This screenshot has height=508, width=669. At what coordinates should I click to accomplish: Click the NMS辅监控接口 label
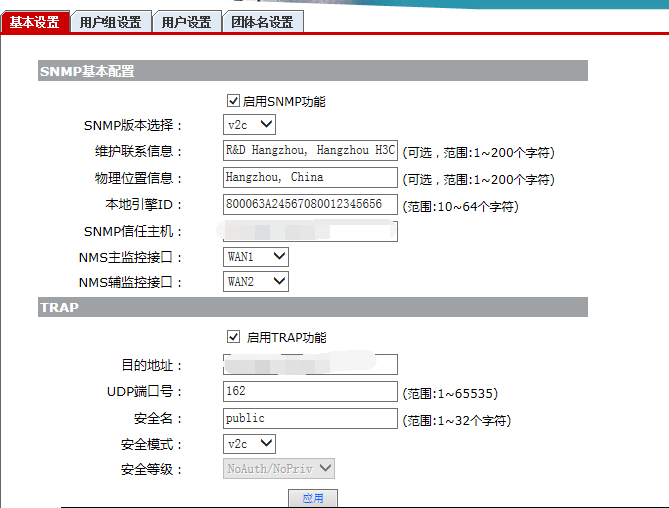pyautogui.click(x=130, y=282)
